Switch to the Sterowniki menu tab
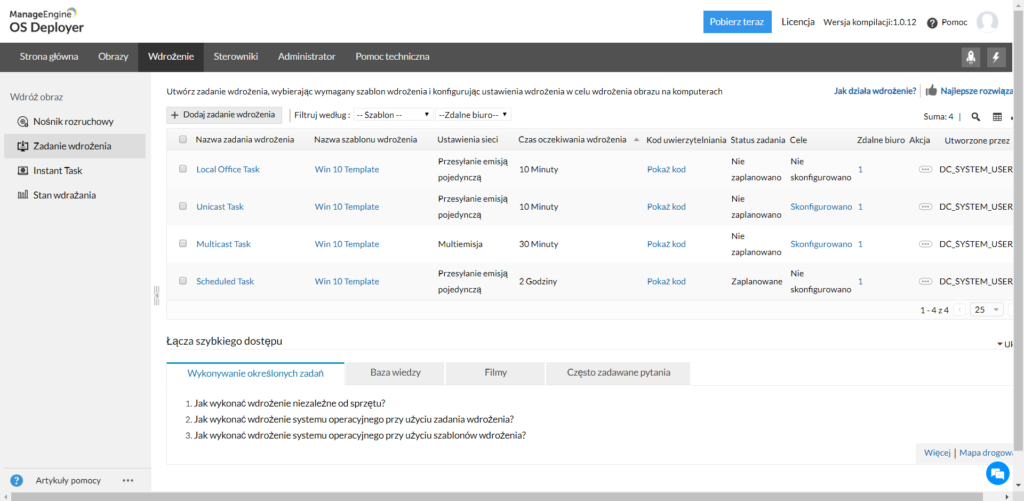This screenshot has width=1024, height=501. click(235, 57)
